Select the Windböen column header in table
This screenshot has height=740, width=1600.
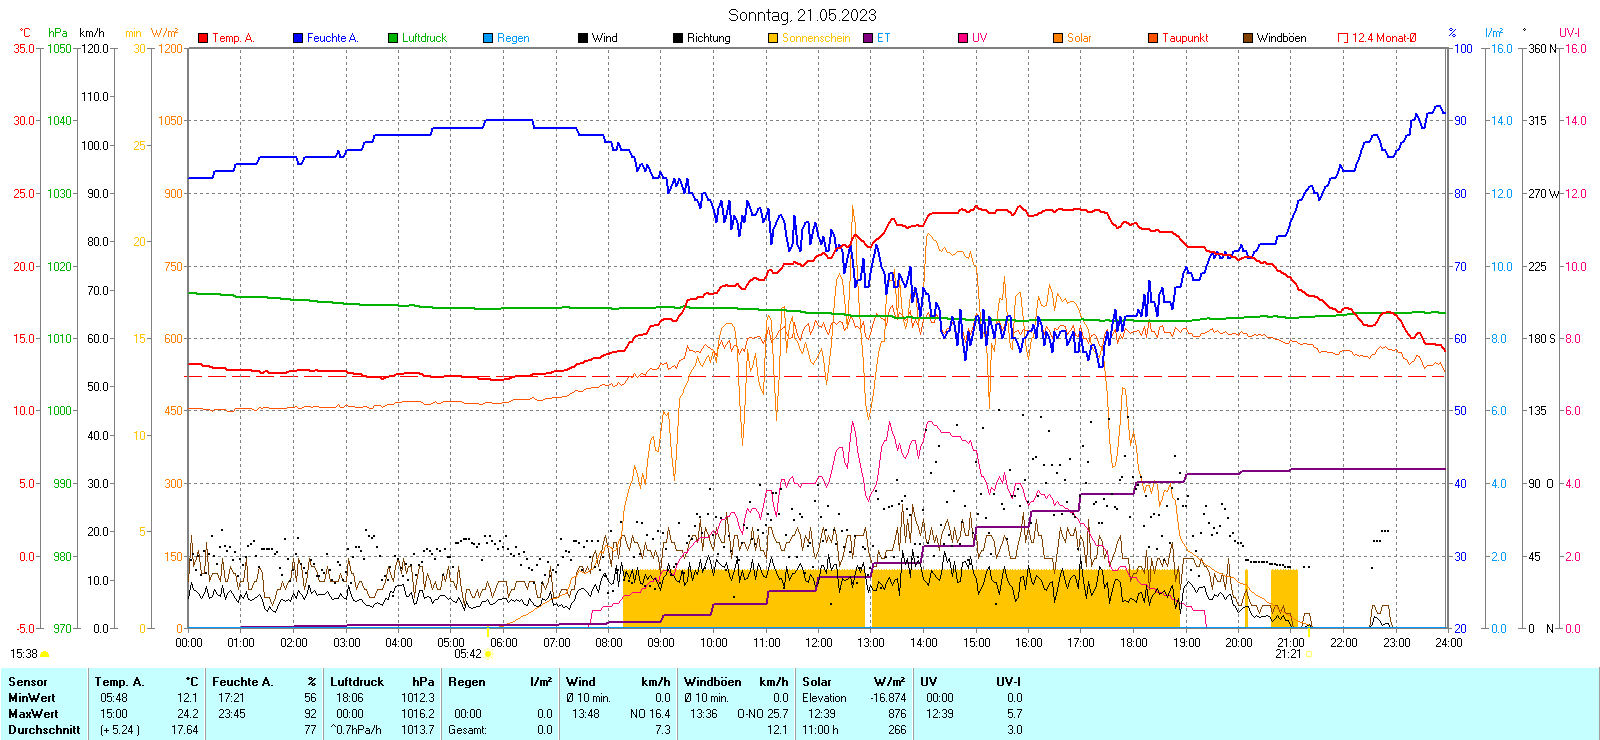tap(712, 682)
